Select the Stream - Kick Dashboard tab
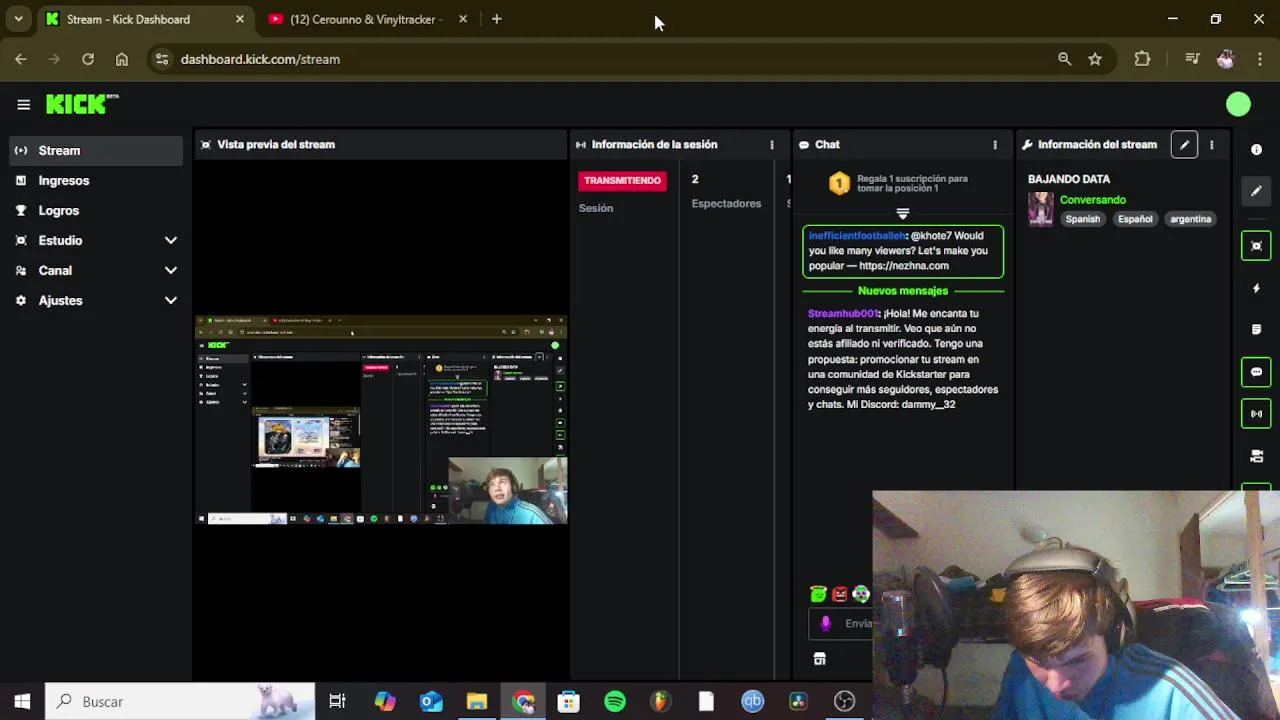The image size is (1280, 720). coord(145,19)
